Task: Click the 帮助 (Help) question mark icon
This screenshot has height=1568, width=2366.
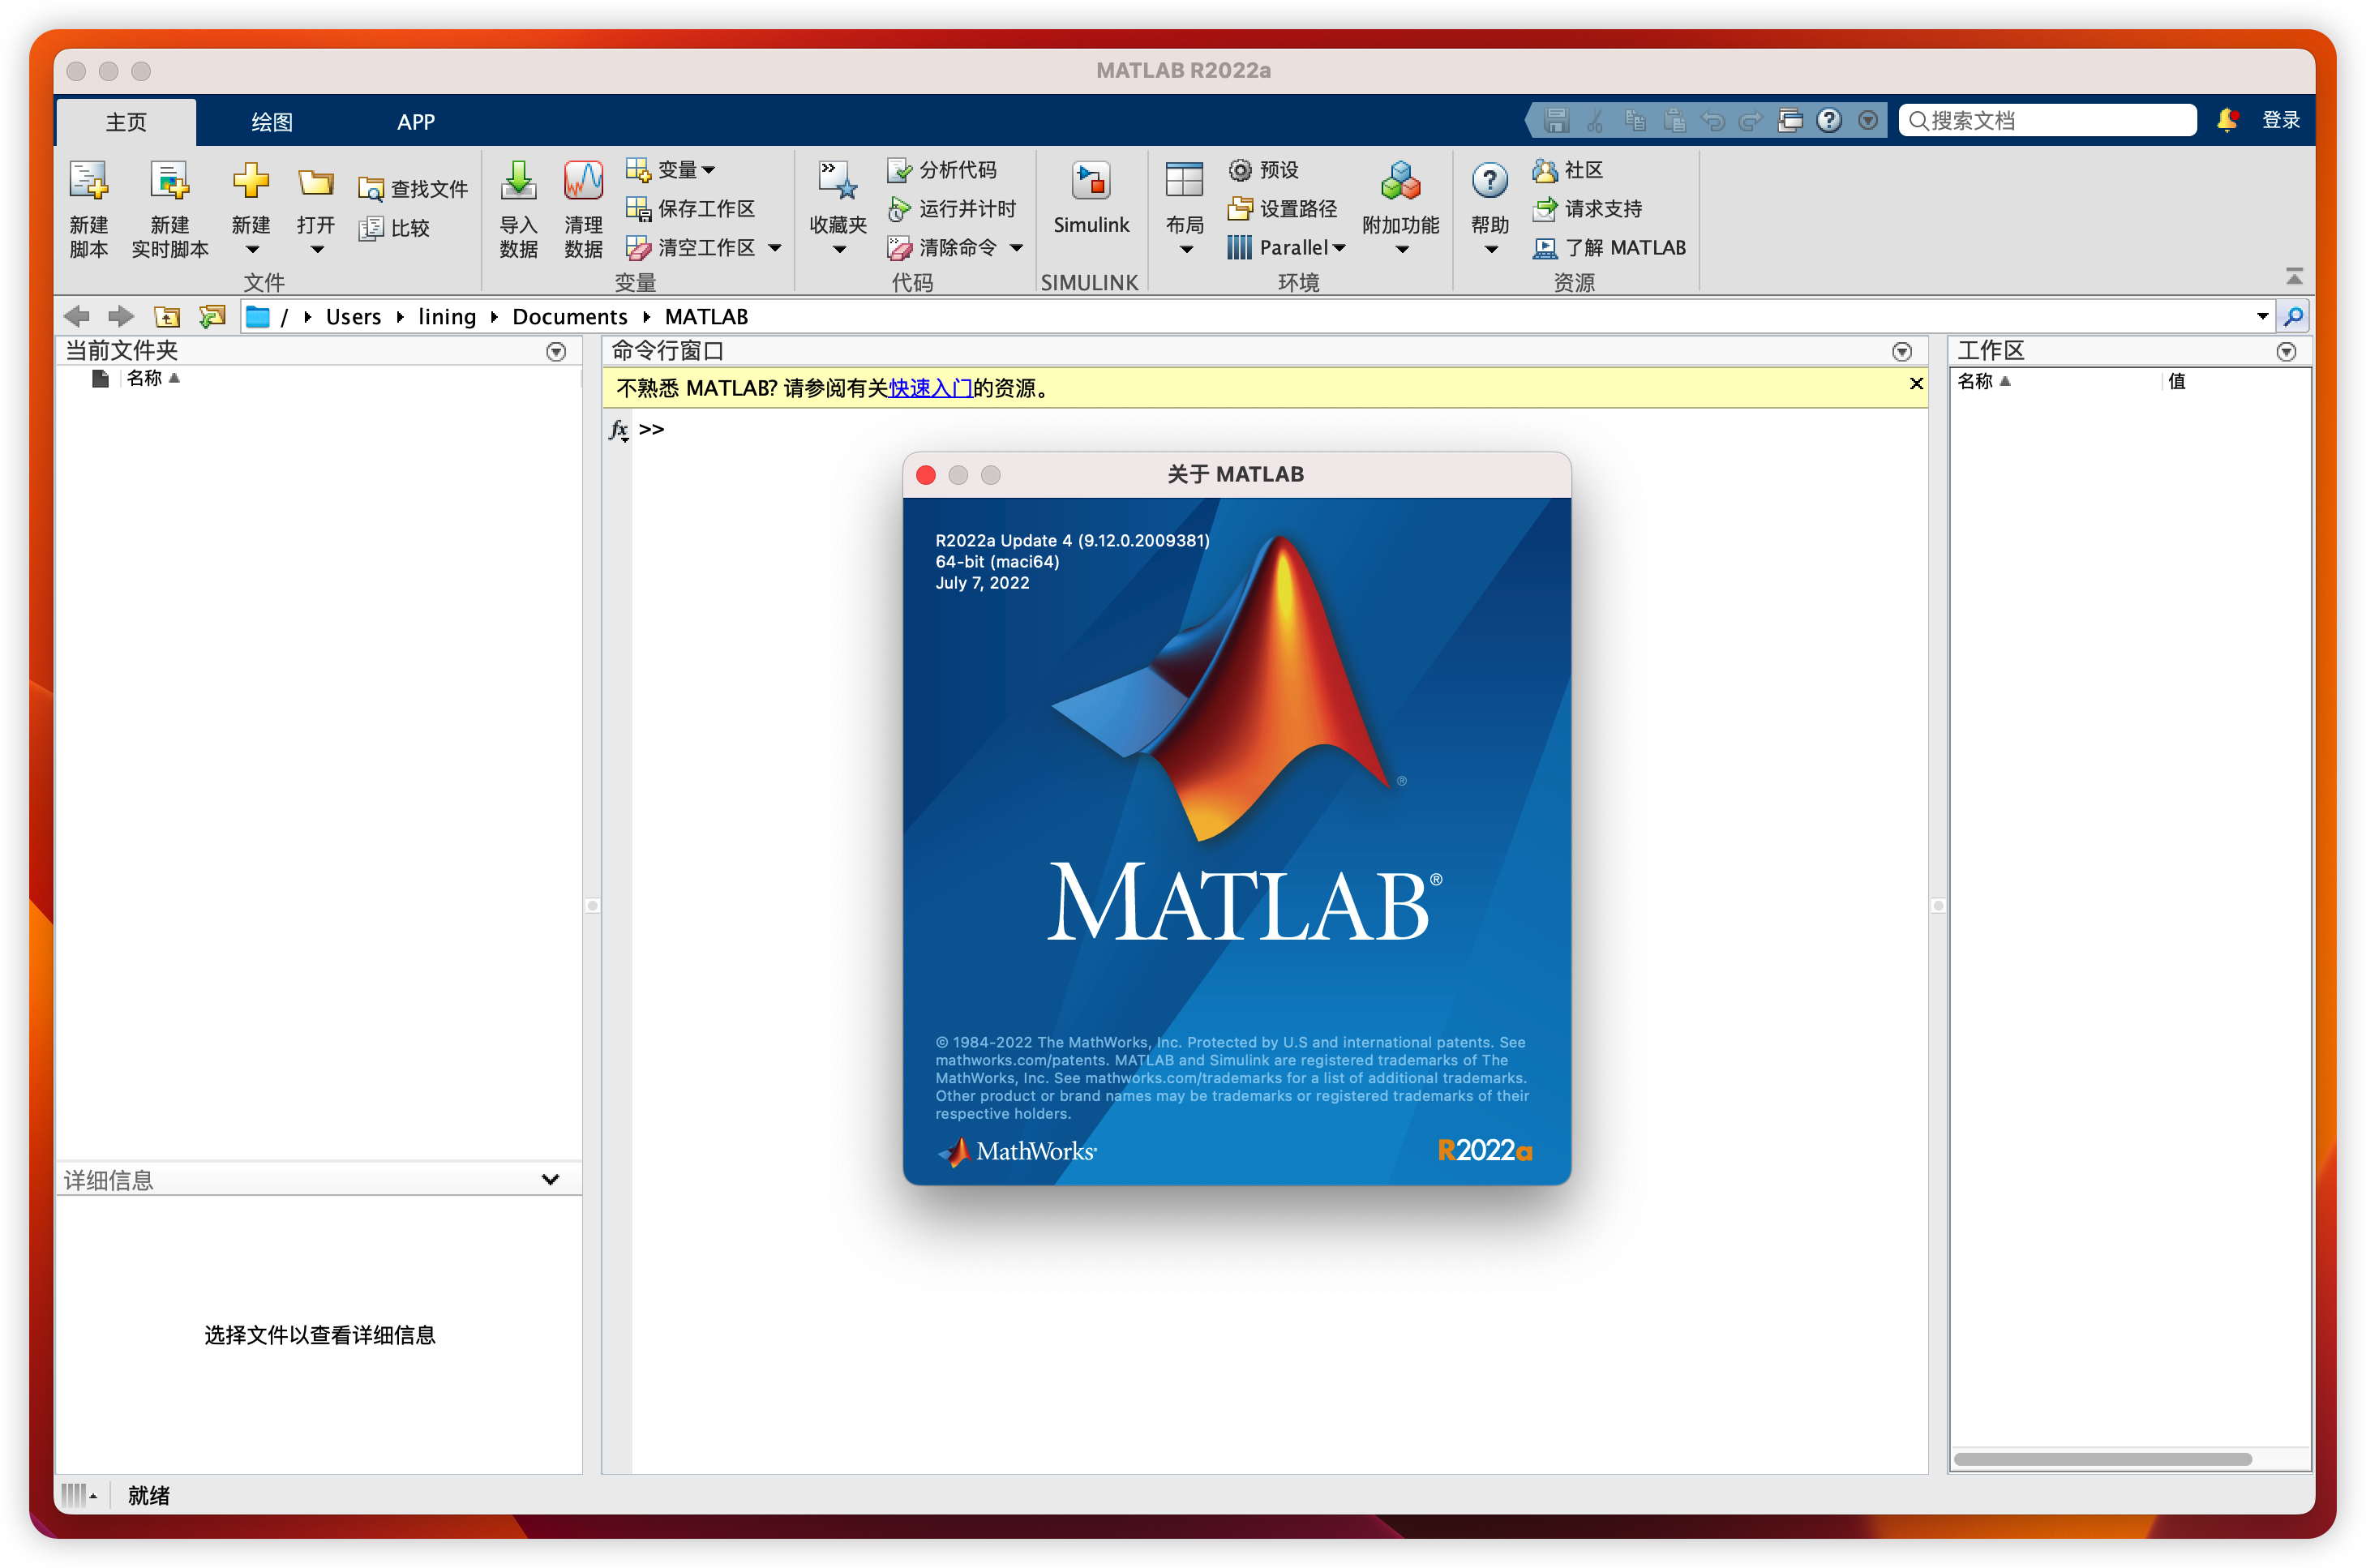Action: pos(1490,182)
